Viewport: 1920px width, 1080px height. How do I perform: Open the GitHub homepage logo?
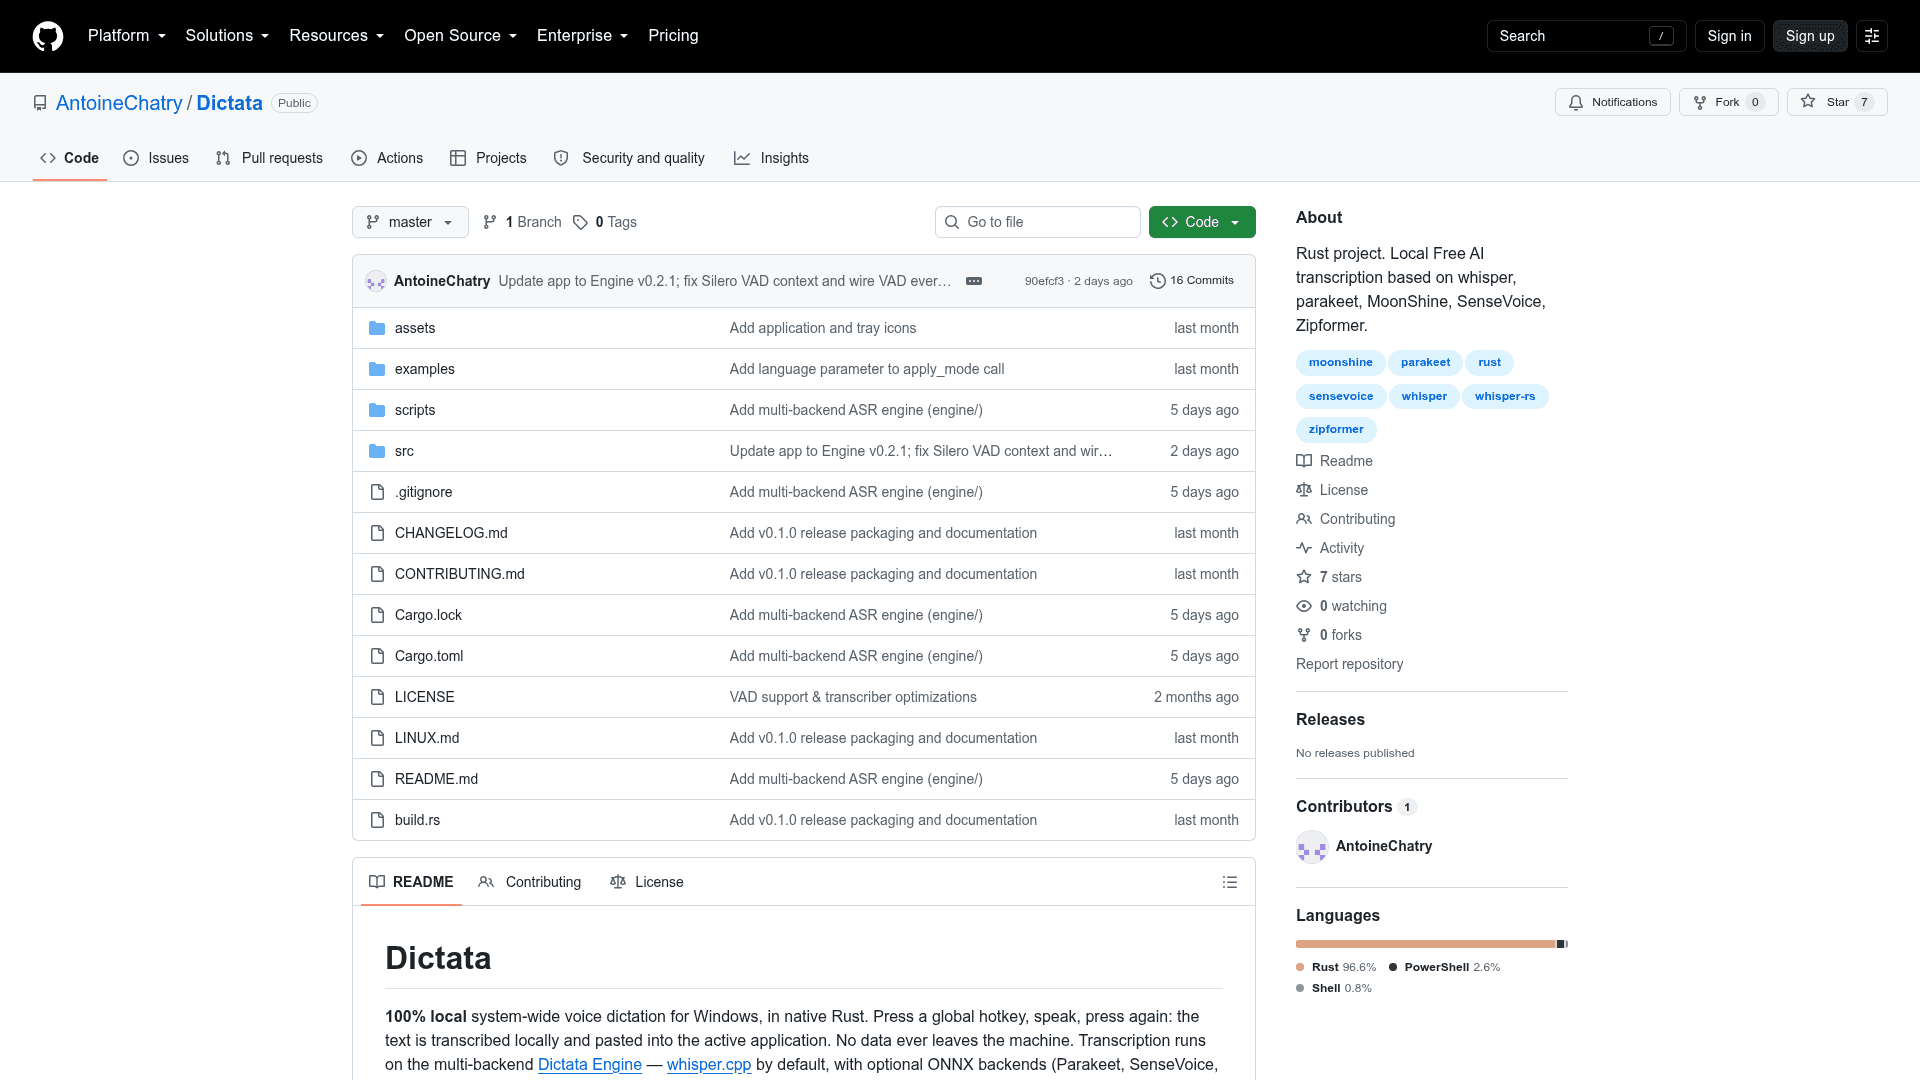pyautogui.click(x=48, y=36)
